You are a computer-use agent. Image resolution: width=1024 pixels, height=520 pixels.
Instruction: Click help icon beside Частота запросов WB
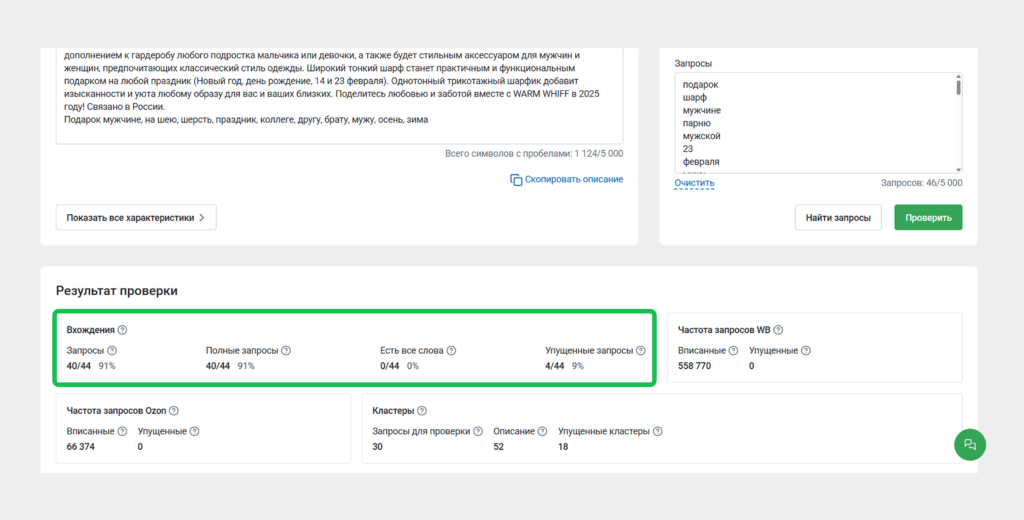coord(778,330)
